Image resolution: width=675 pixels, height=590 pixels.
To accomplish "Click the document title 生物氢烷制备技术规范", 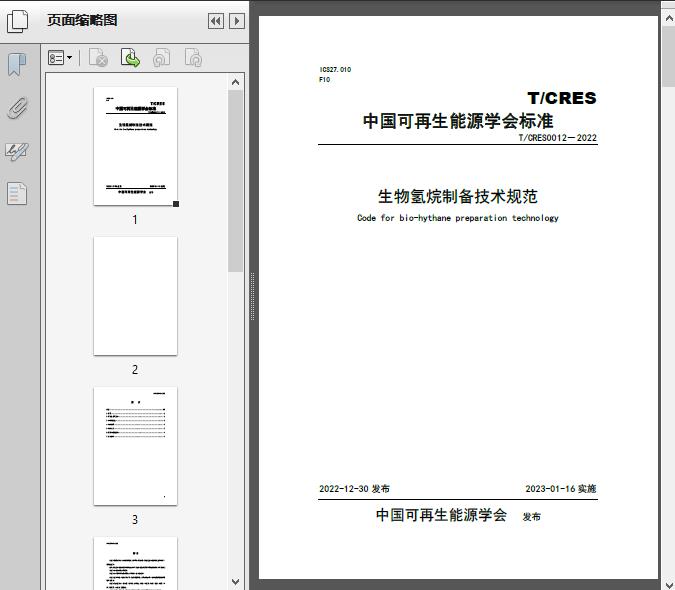I will (458, 196).
